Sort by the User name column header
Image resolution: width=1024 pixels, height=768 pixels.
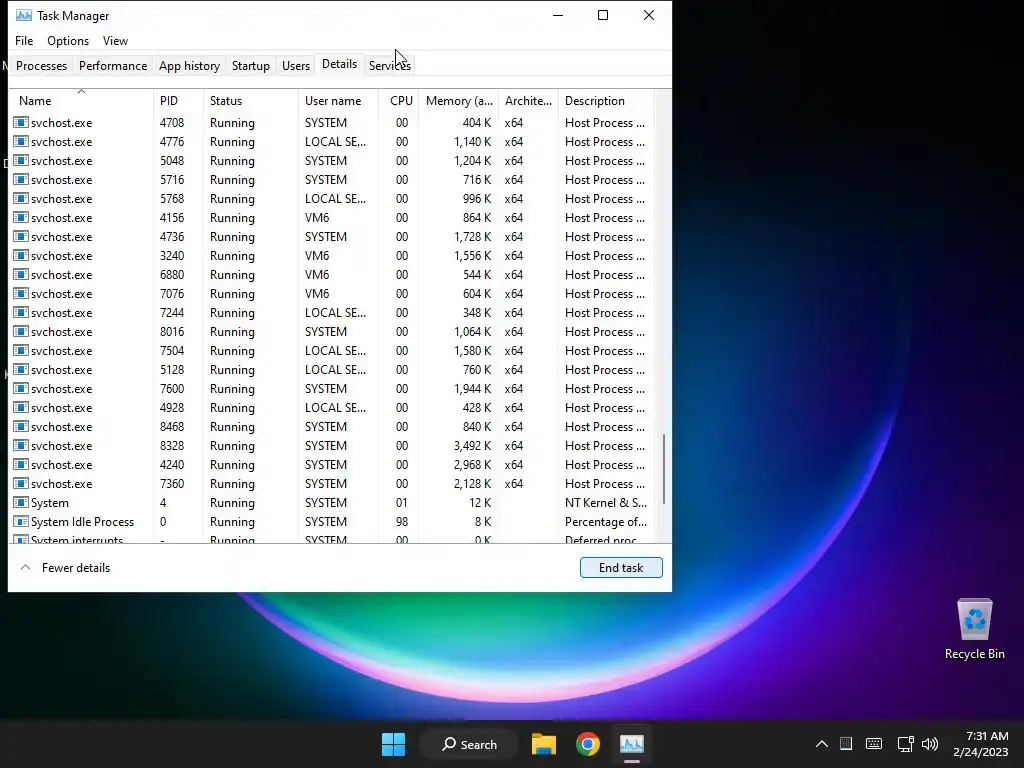click(x=338, y=101)
